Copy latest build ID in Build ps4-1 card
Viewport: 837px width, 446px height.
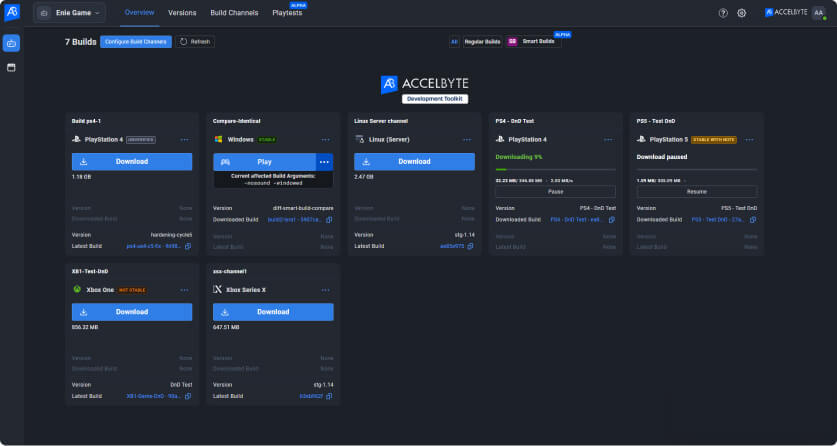[188, 246]
